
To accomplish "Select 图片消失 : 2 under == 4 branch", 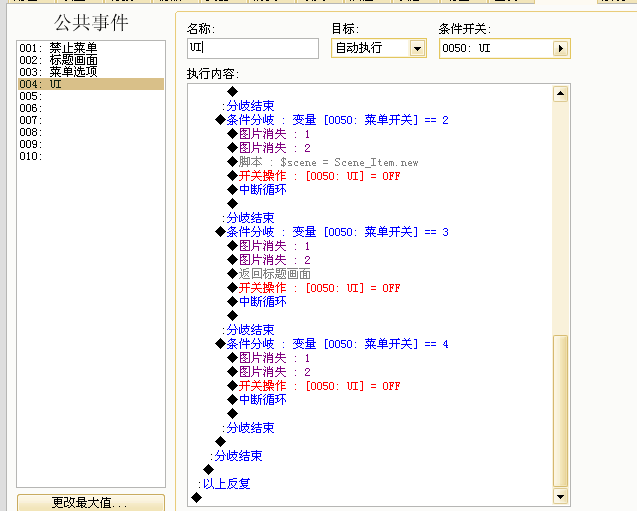I will 269,372.
